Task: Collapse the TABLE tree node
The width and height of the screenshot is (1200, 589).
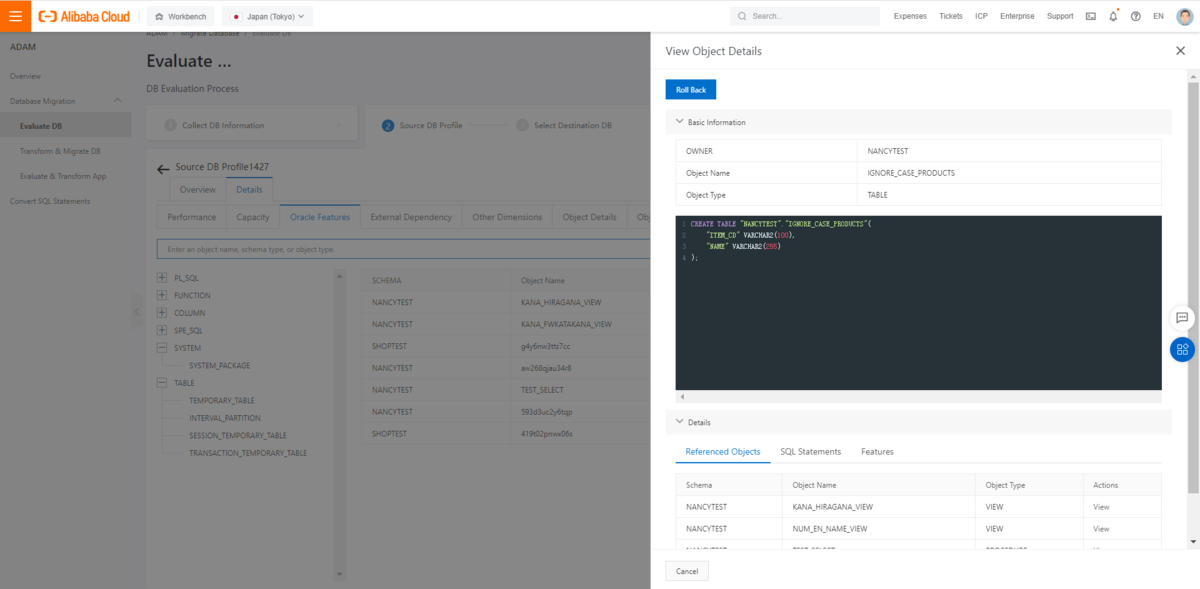Action: [x=162, y=382]
